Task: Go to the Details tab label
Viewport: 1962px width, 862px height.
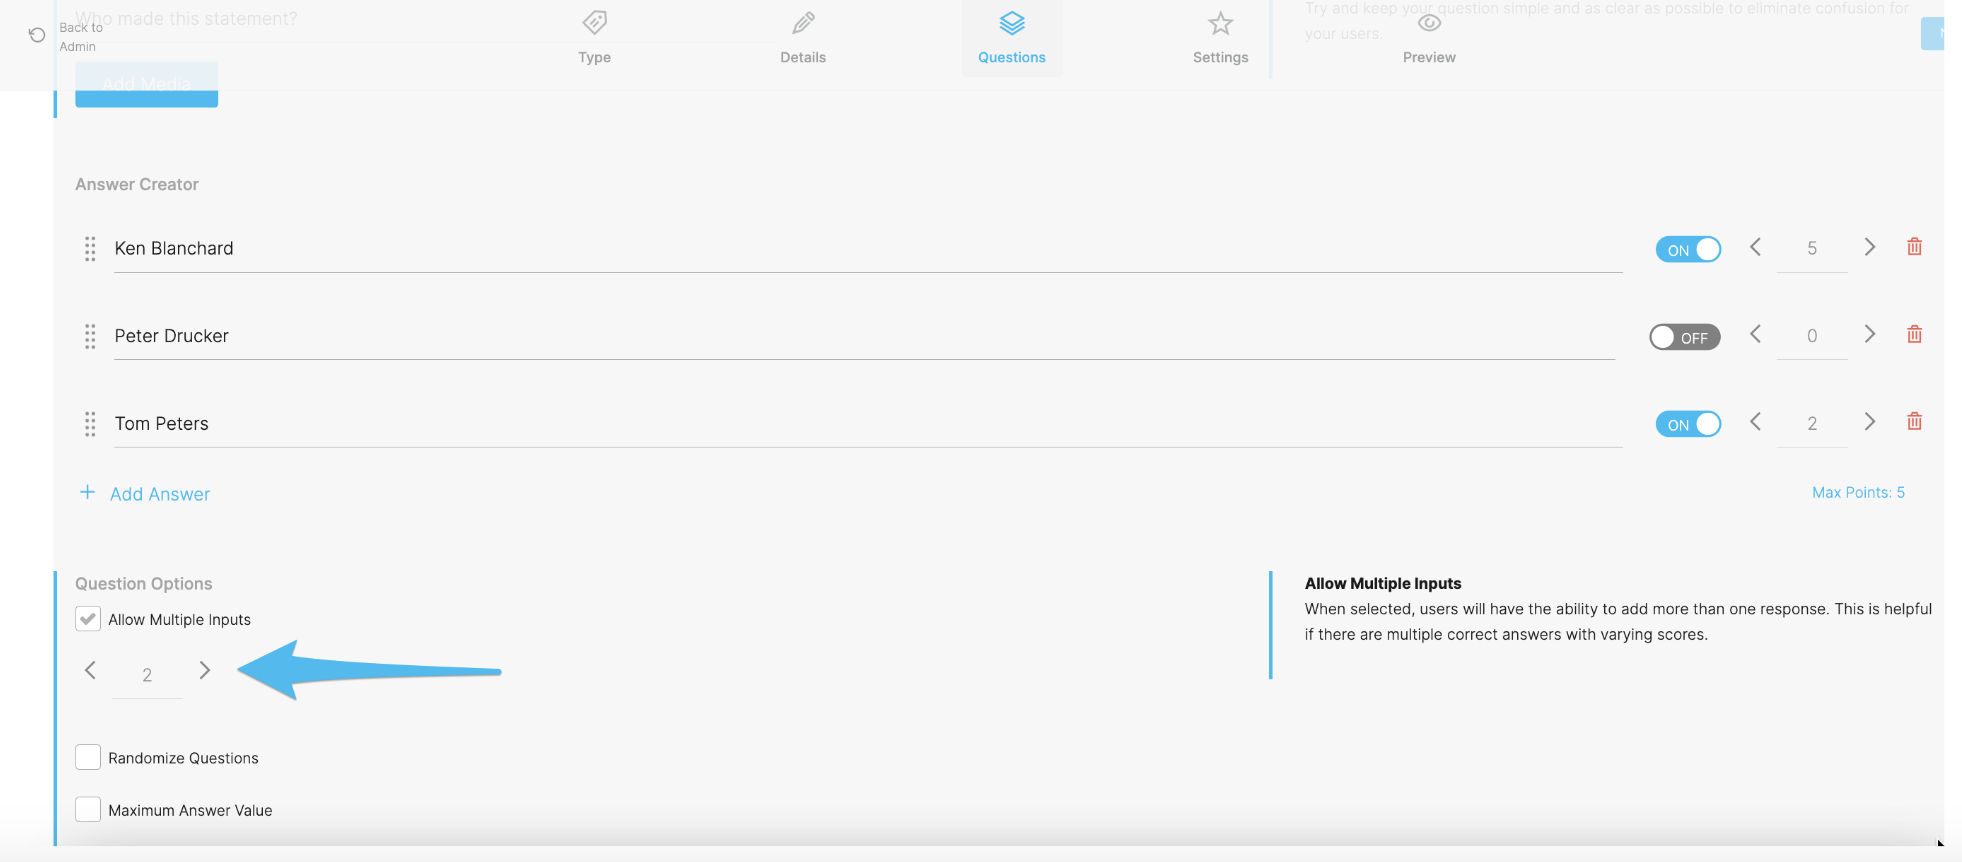Action: click(x=803, y=57)
